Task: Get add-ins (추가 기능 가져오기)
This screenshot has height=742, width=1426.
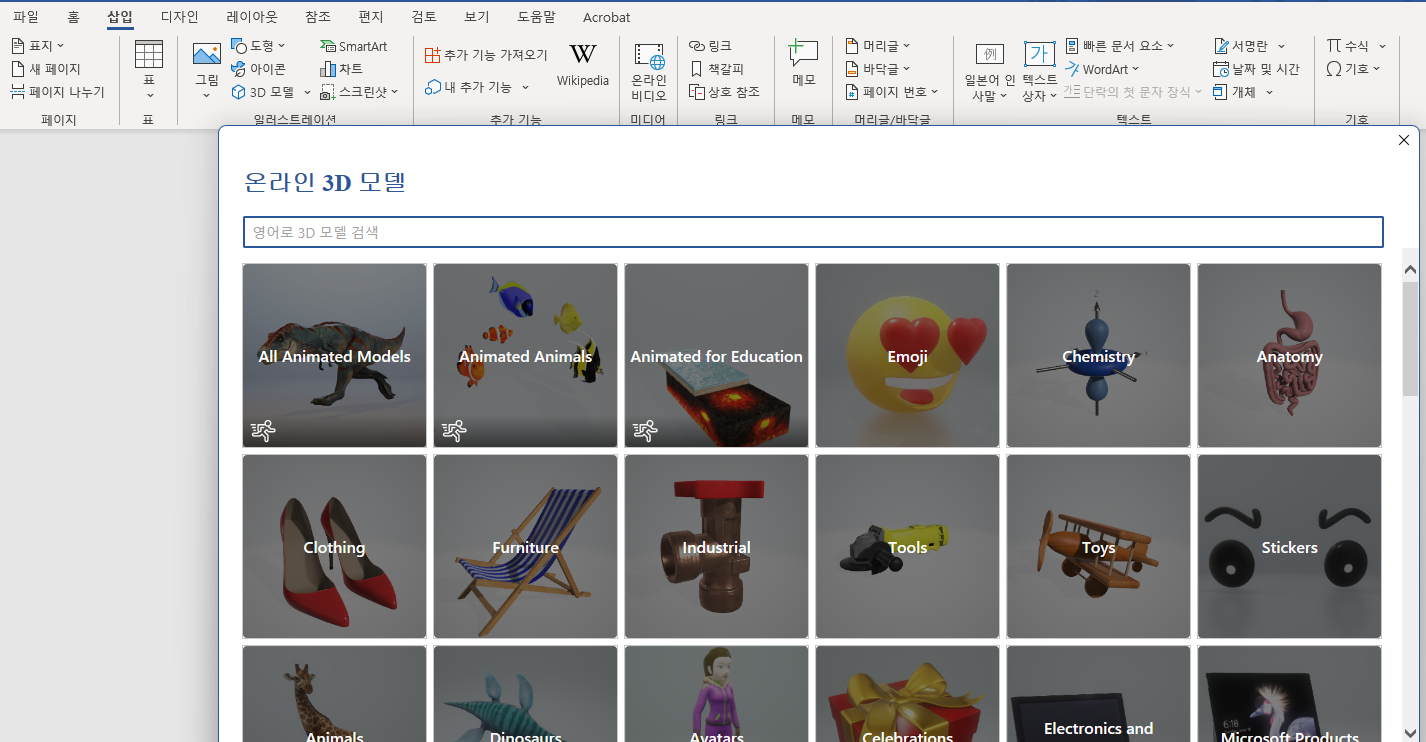Action: (x=487, y=55)
